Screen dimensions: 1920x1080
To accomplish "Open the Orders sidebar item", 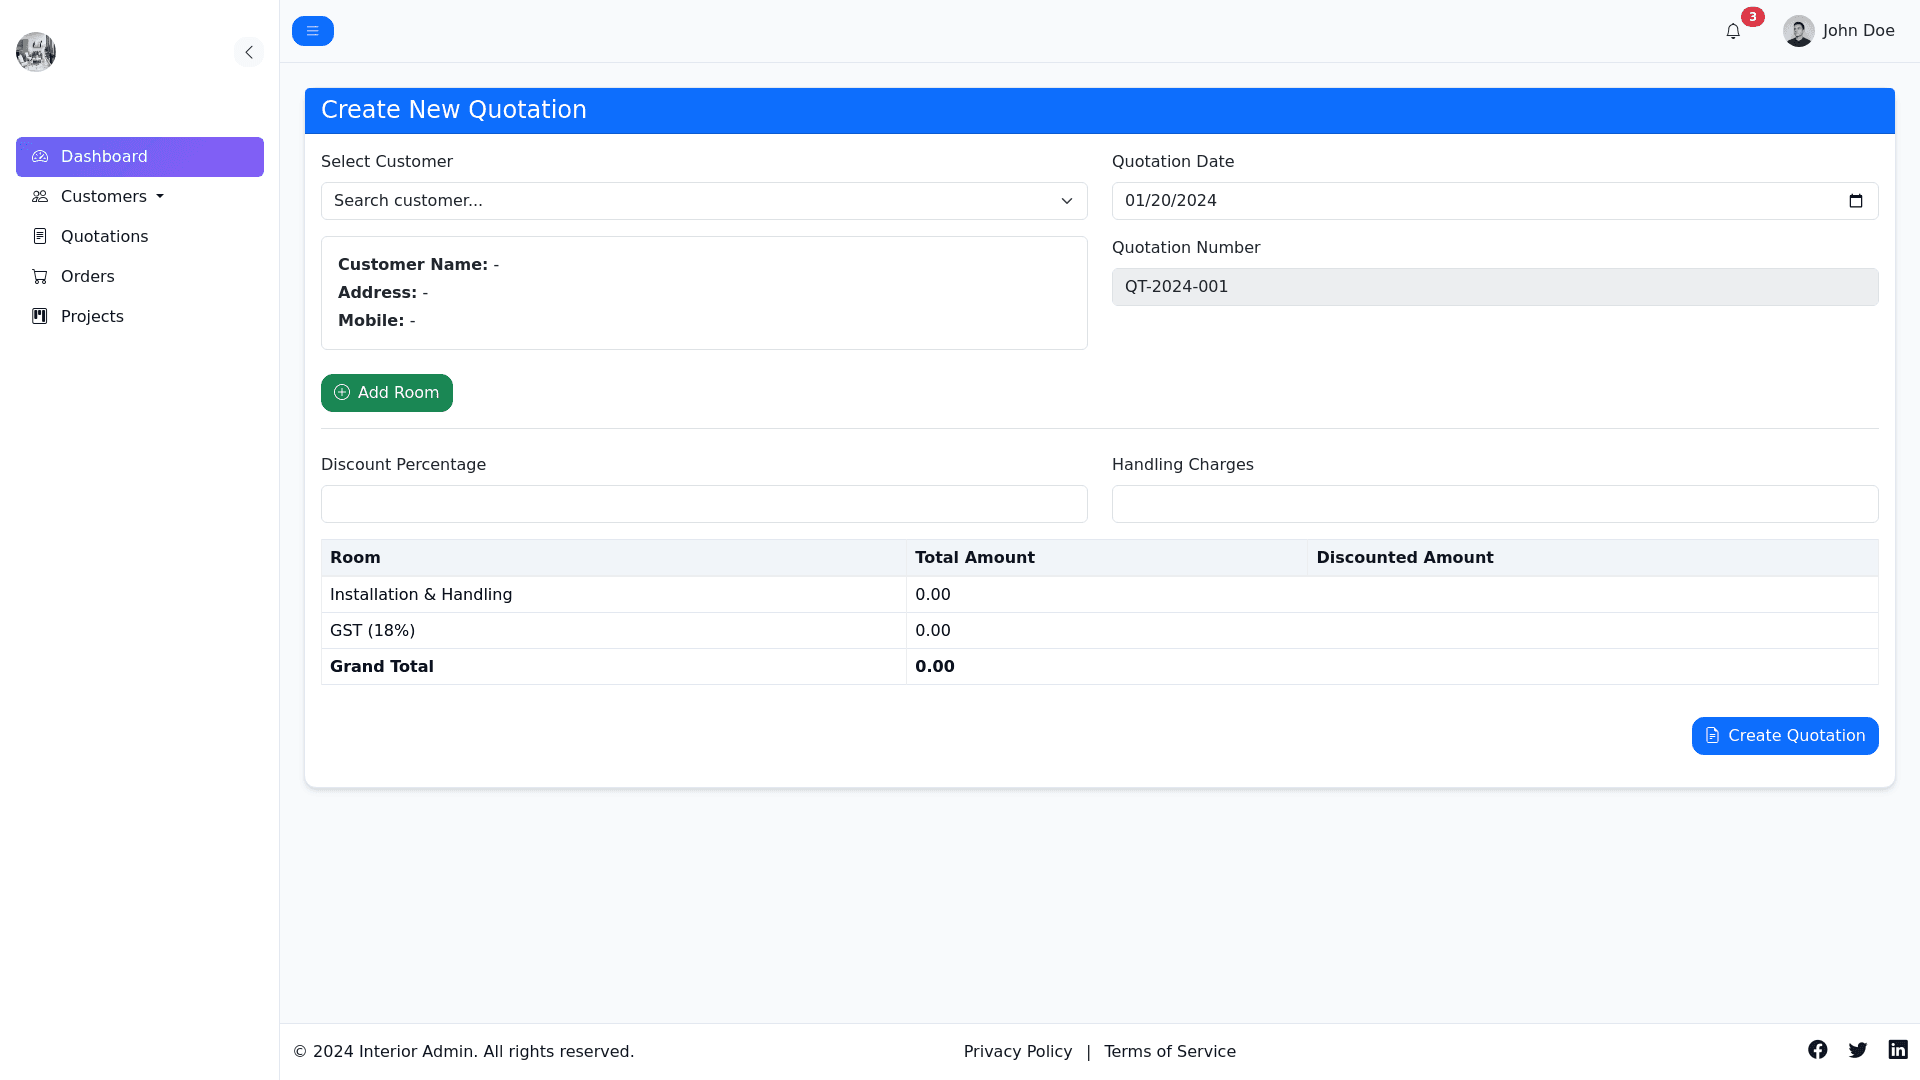I will click(88, 277).
